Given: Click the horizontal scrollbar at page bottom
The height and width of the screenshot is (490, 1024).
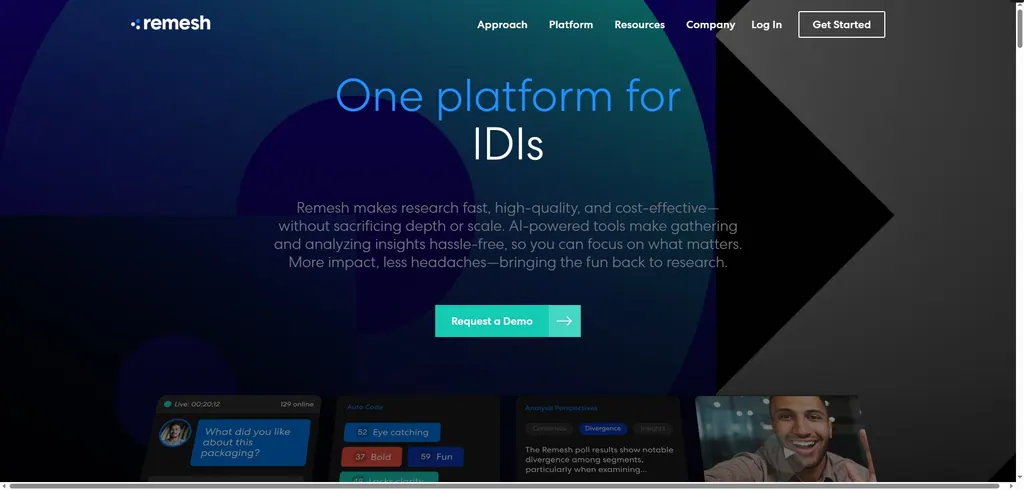Looking at the screenshot, I should pyautogui.click(x=500, y=486).
